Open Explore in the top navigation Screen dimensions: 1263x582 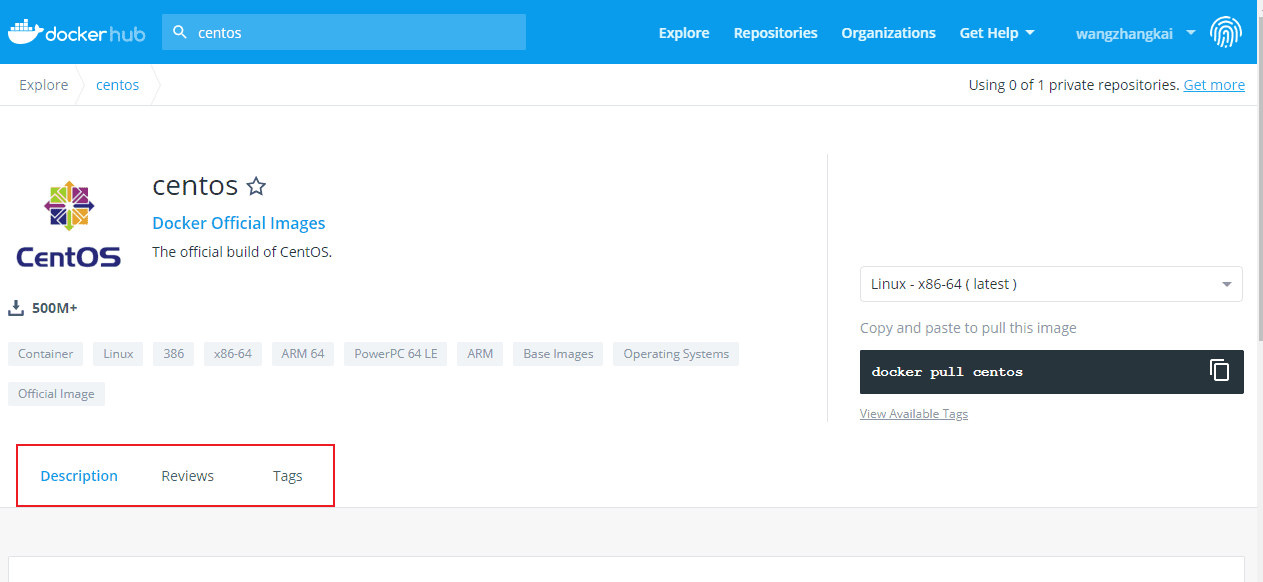pyautogui.click(x=684, y=33)
